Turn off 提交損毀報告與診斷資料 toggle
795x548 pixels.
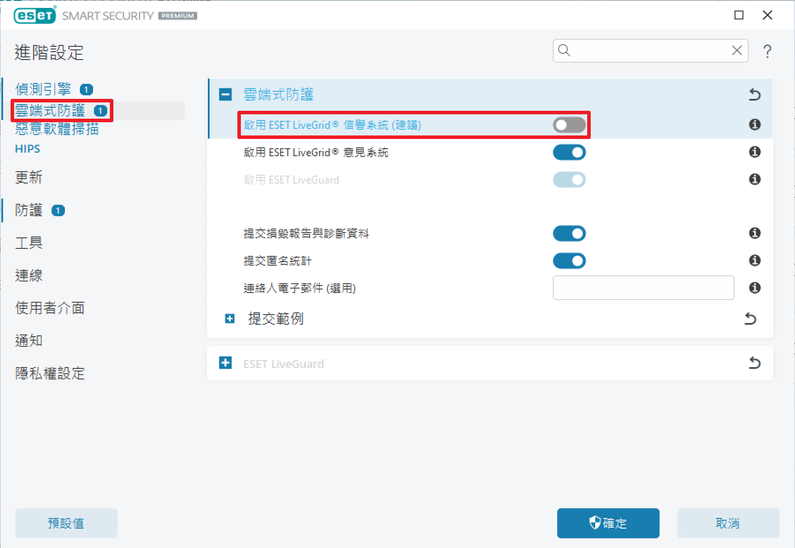pyautogui.click(x=569, y=233)
